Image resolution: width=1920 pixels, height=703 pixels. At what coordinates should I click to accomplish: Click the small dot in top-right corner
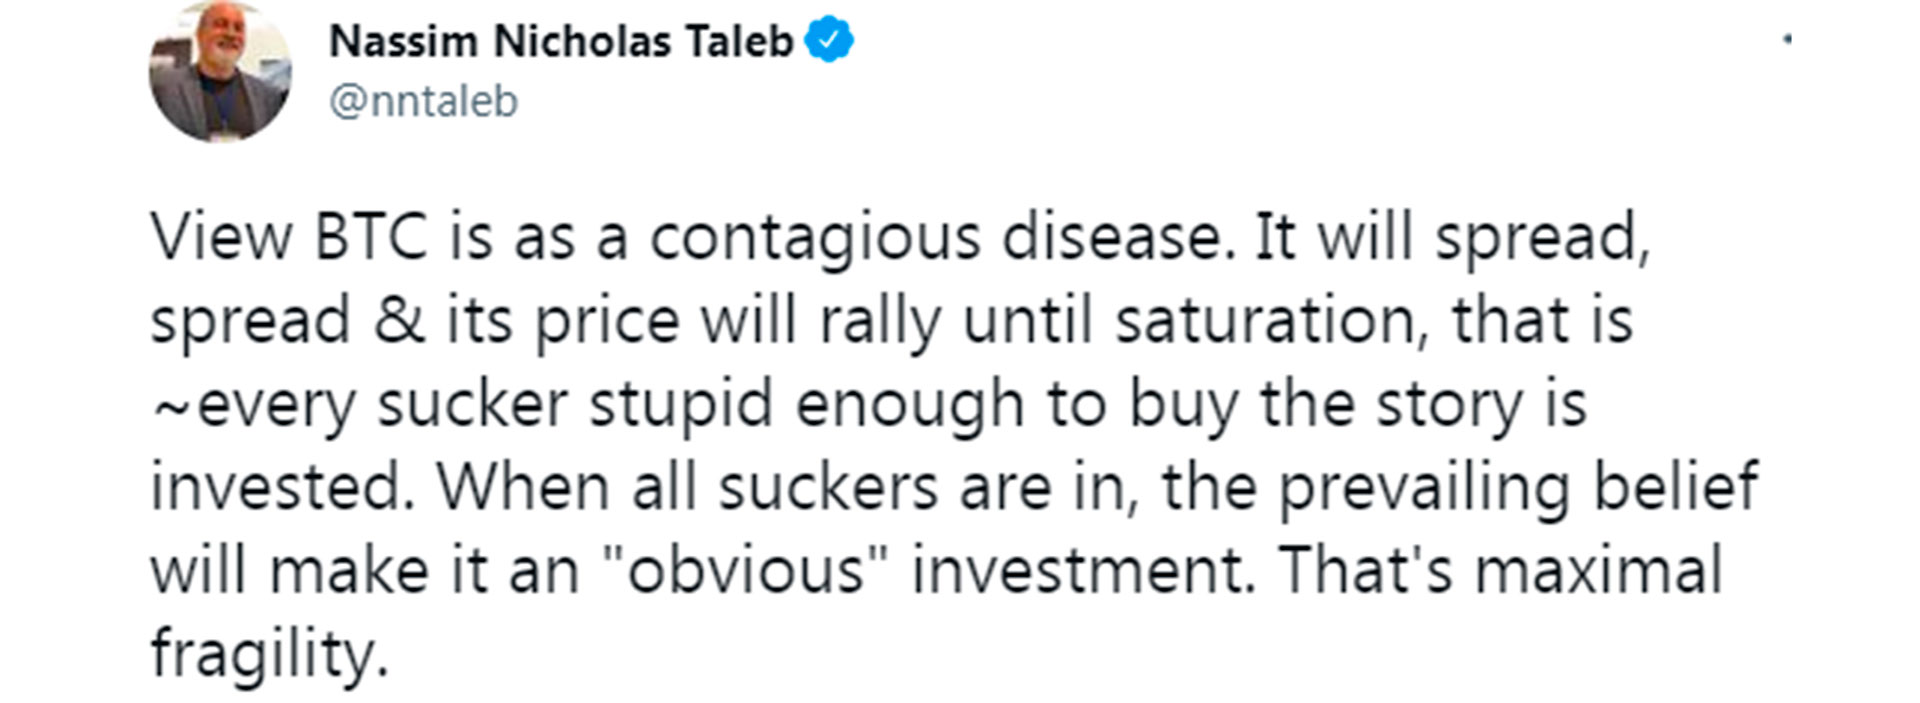1787,40
